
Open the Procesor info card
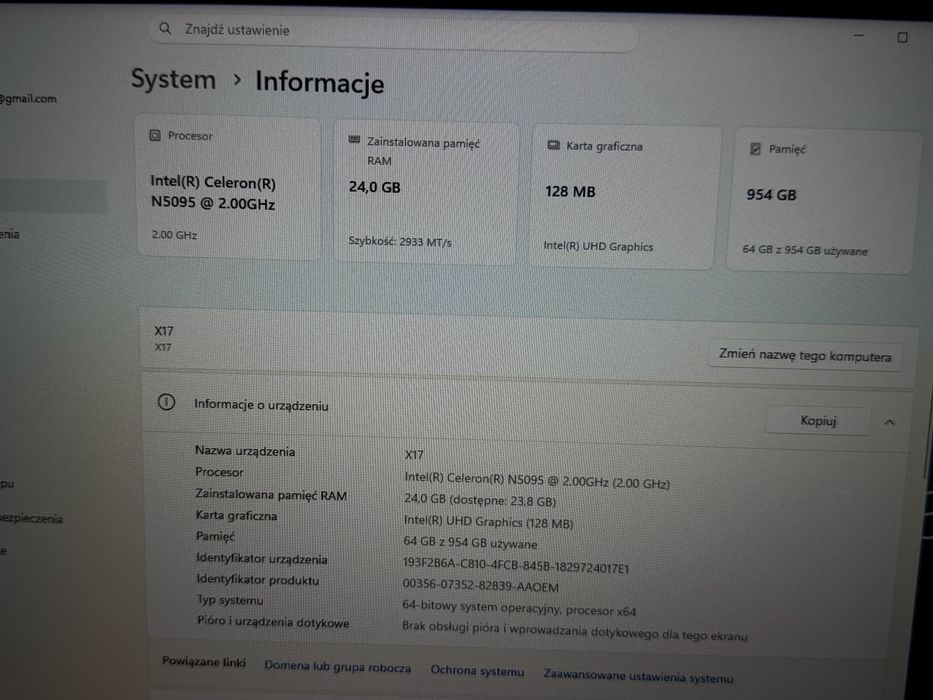pyautogui.click(x=228, y=188)
